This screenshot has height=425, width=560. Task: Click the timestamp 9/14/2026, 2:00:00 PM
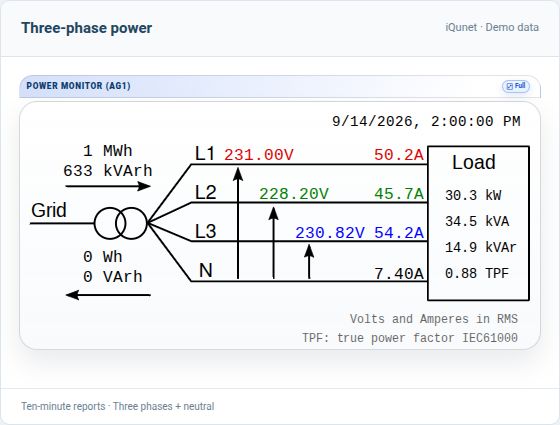(426, 121)
